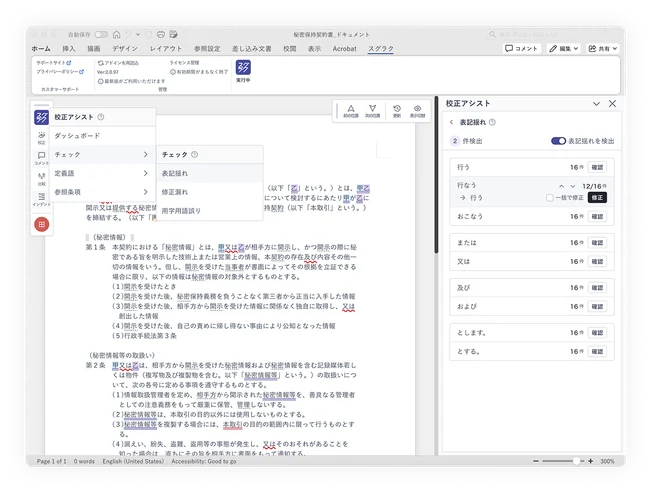
Task: Click the undo icon in the title bar
Action: coord(128,35)
